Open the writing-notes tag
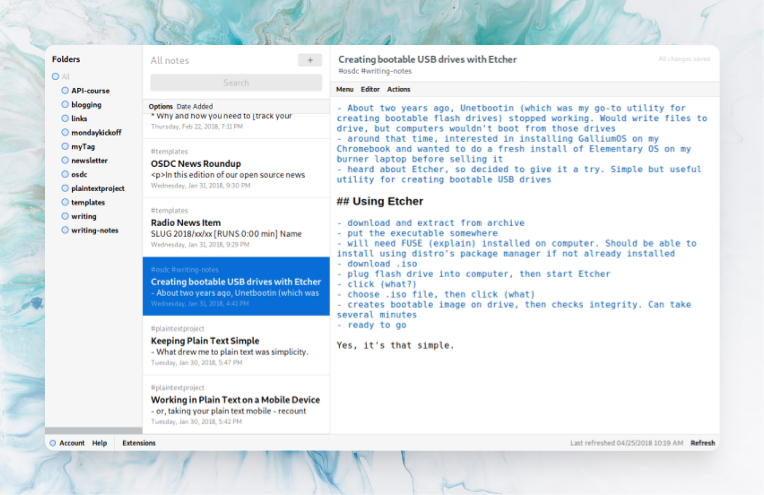 coord(93,230)
